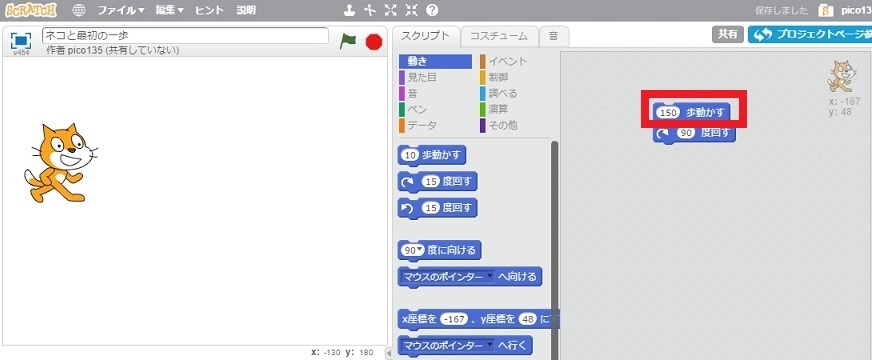Click the pico13 account avatar icon
This screenshot has height=360, width=872.
(x=825, y=10)
